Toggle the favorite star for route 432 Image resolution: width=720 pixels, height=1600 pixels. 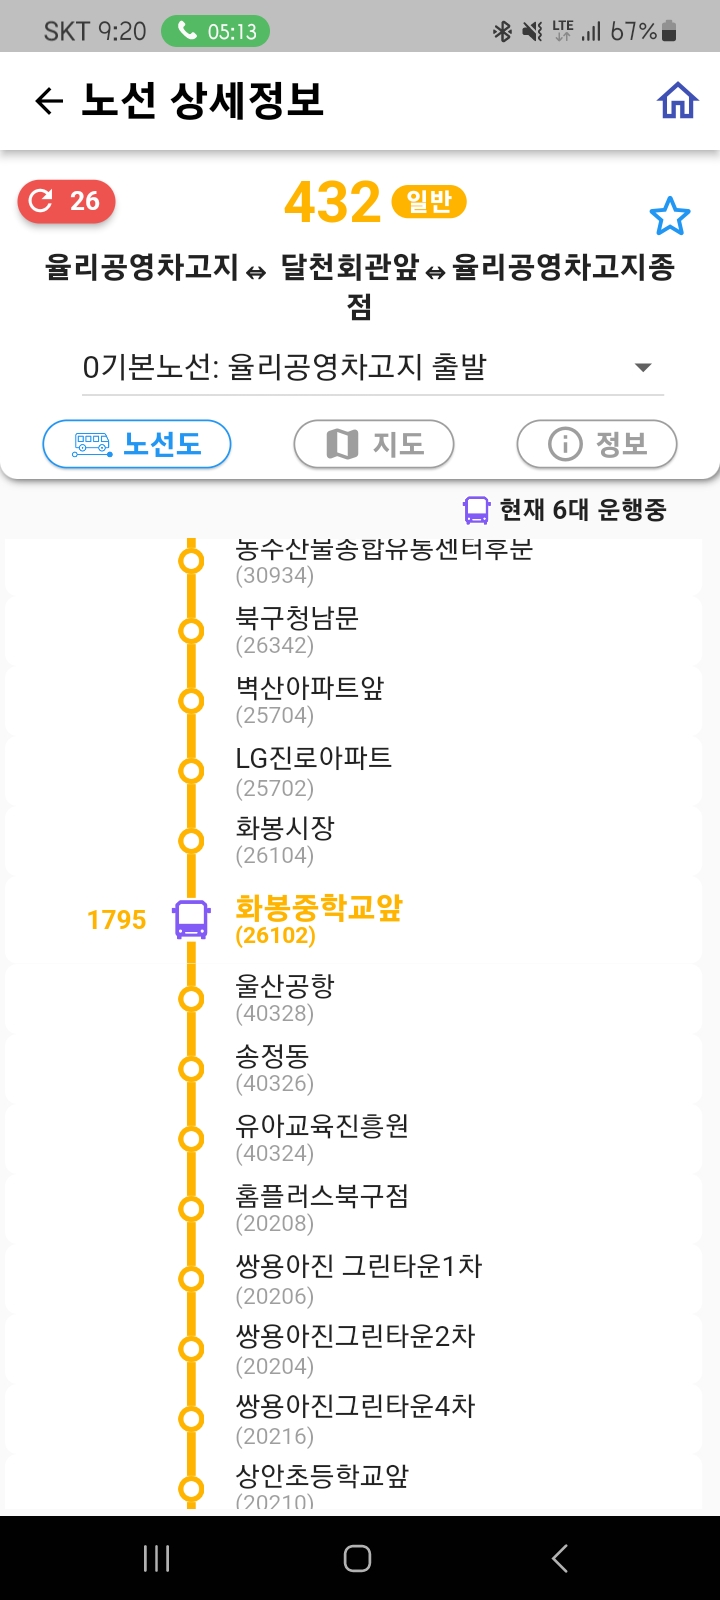[x=669, y=217]
